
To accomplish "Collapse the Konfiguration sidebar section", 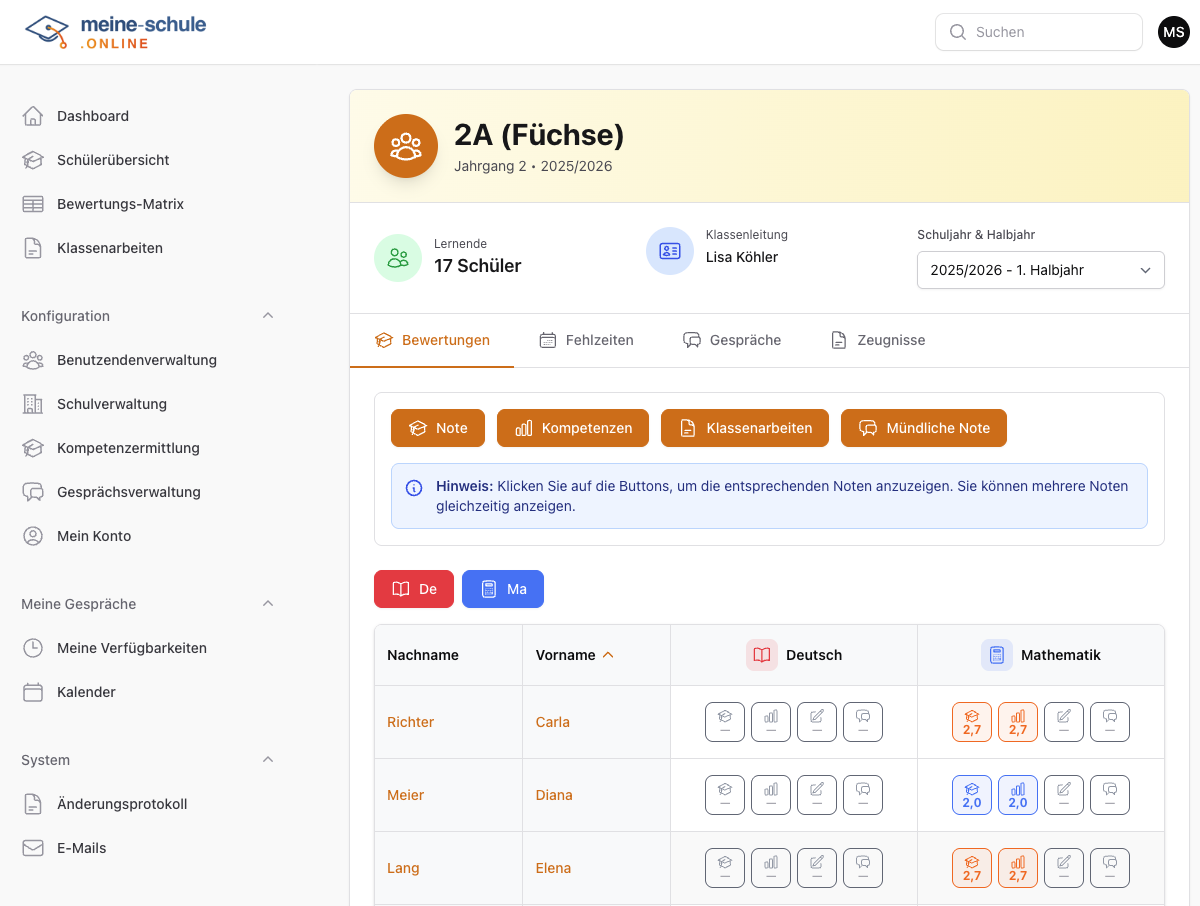I will (267, 316).
